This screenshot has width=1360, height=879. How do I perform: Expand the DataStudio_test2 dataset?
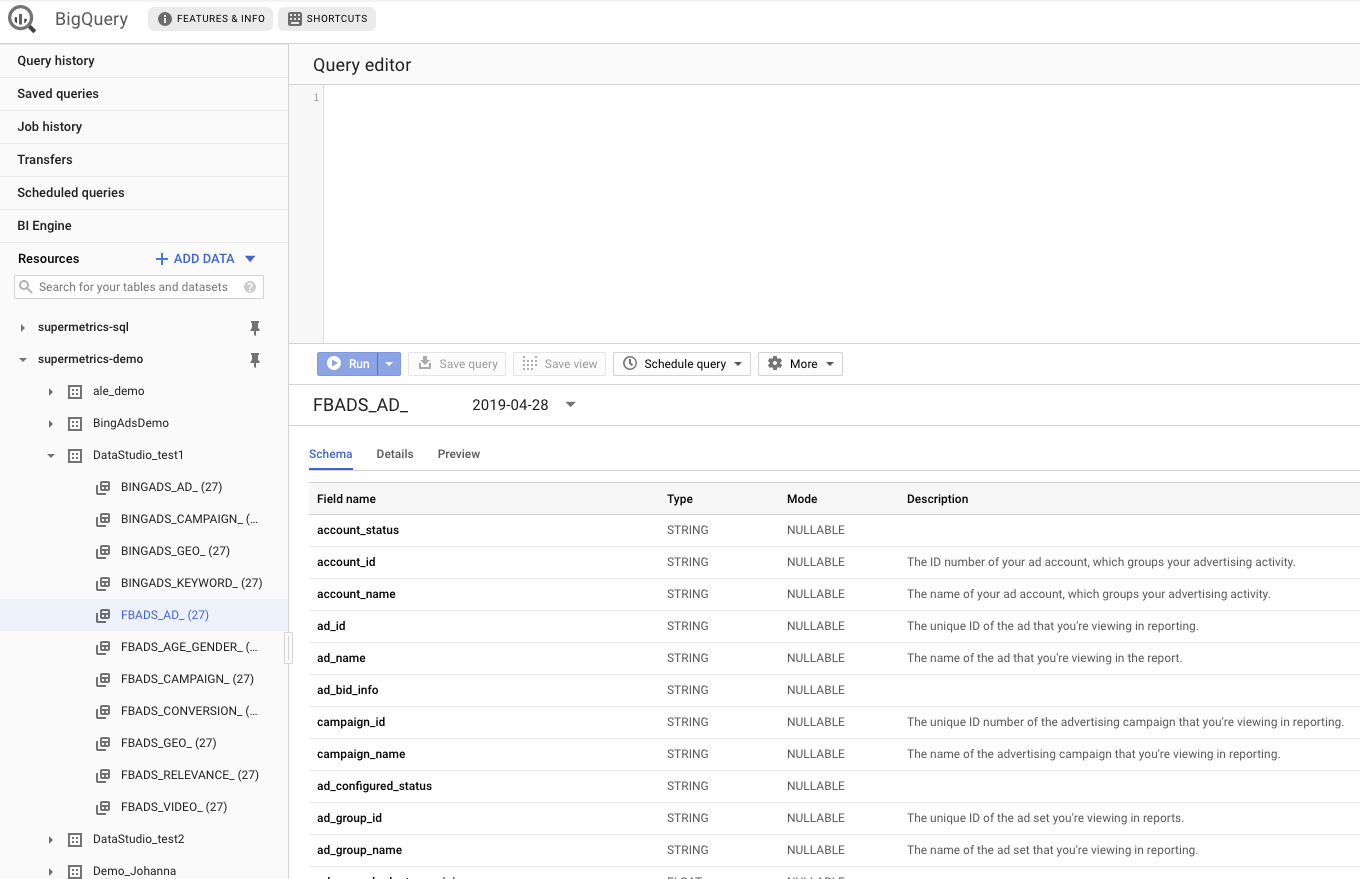[x=51, y=839]
